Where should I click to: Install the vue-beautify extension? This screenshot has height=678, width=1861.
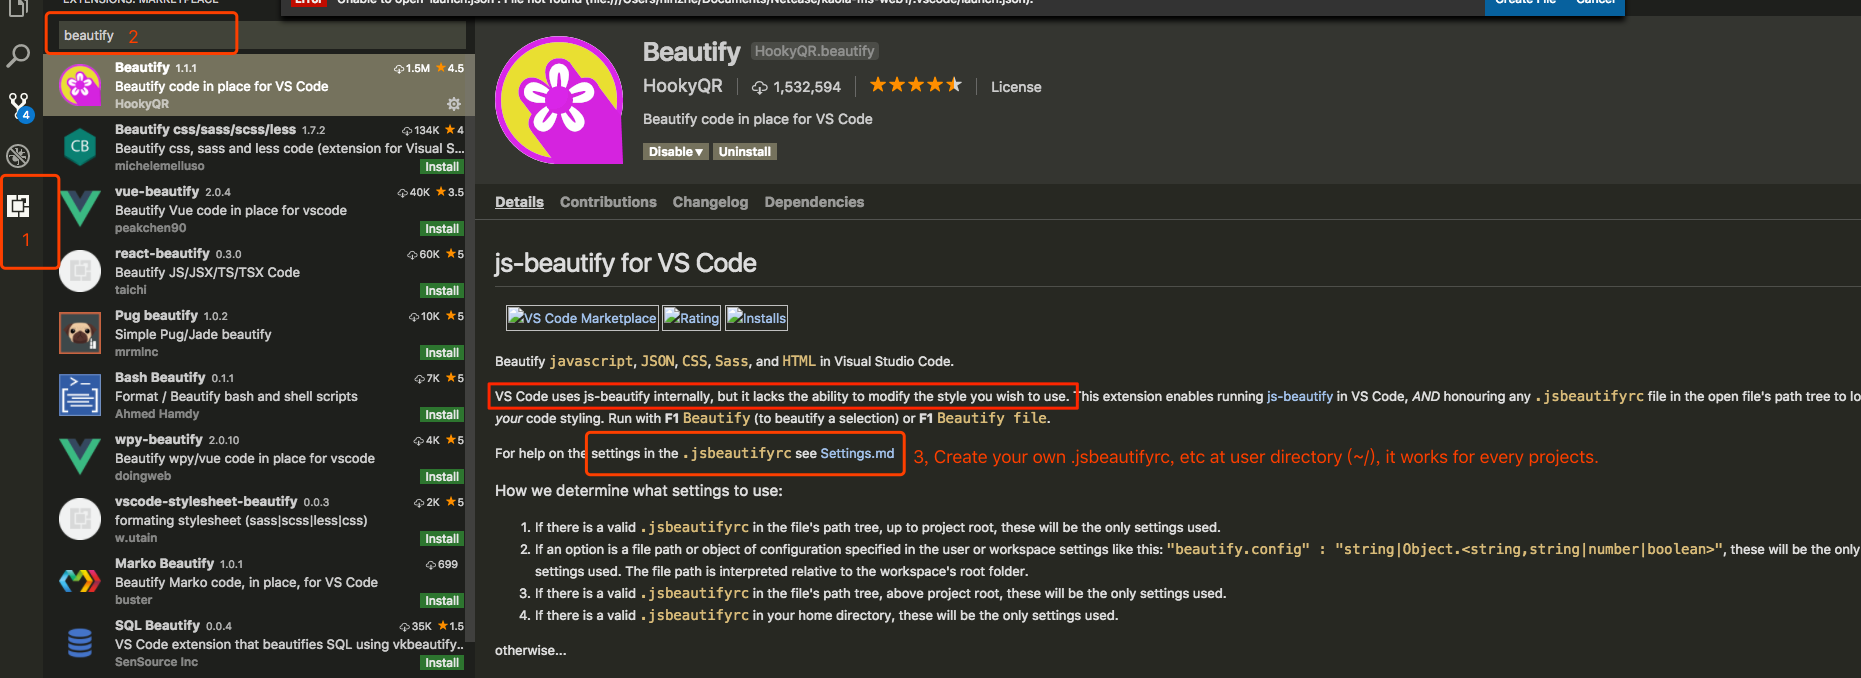click(442, 229)
